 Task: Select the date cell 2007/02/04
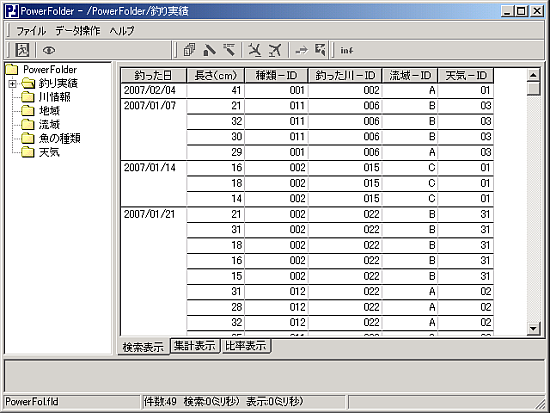[154, 91]
